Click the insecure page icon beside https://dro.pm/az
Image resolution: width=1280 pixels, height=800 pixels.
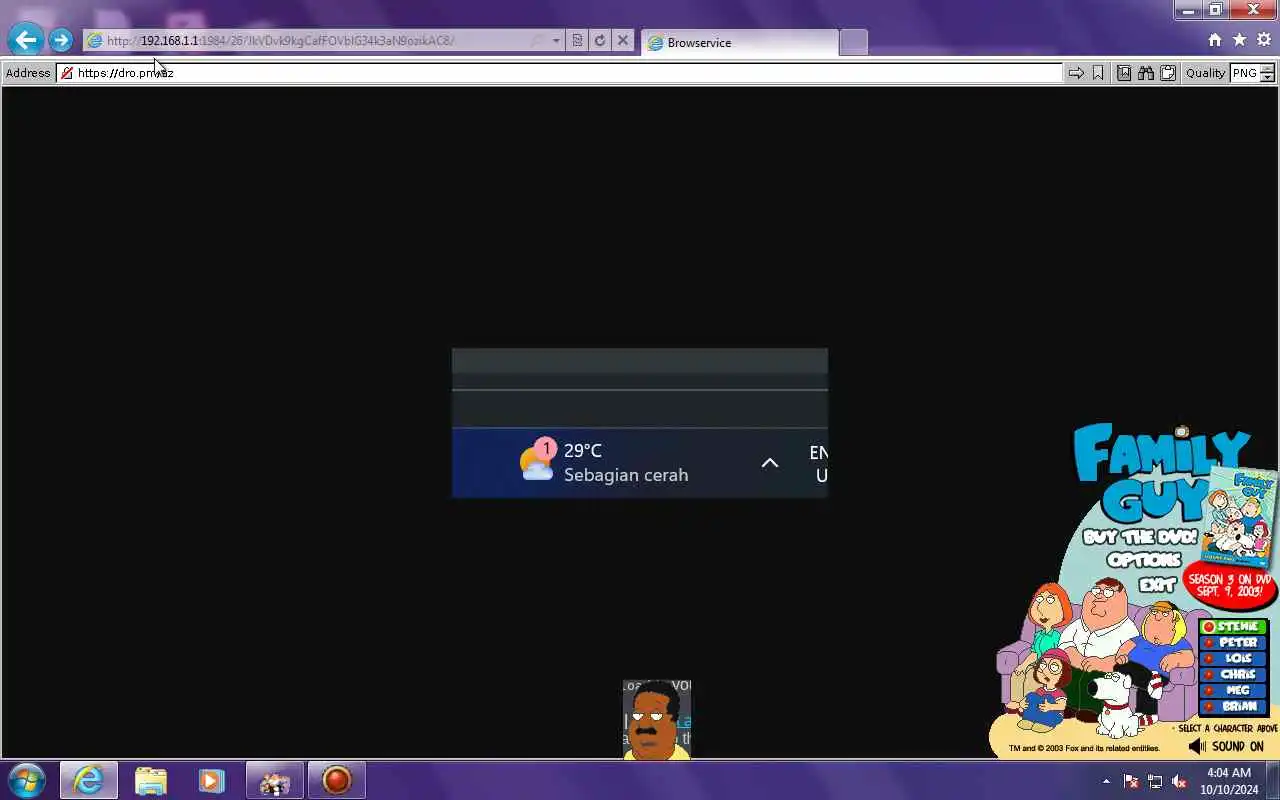[67, 73]
